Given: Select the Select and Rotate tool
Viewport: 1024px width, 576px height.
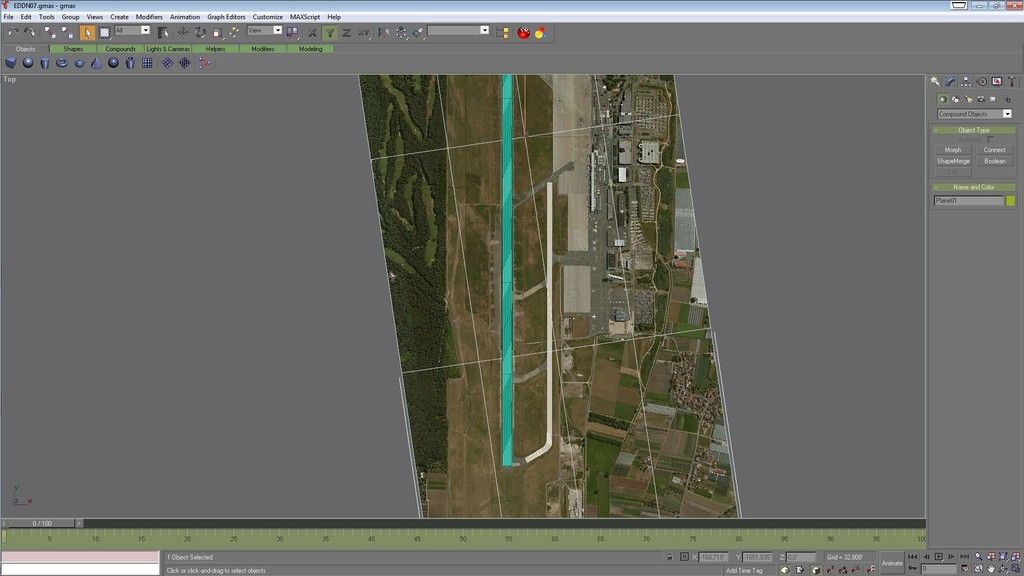Looking at the screenshot, I should click(x=200, y=31).
